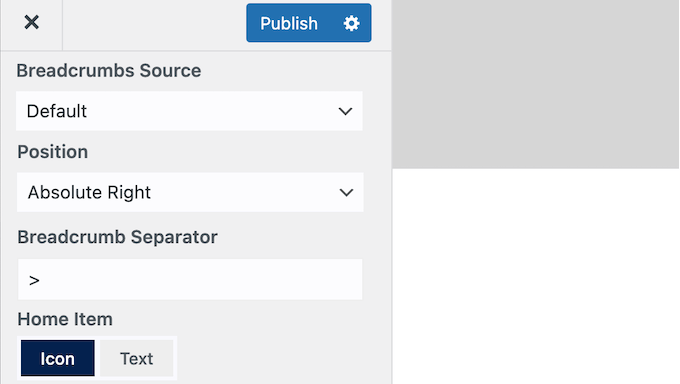Click the Breadcrumbs Source label
Image resolution: width=680 pixels, height=384 pixels.
109,71
